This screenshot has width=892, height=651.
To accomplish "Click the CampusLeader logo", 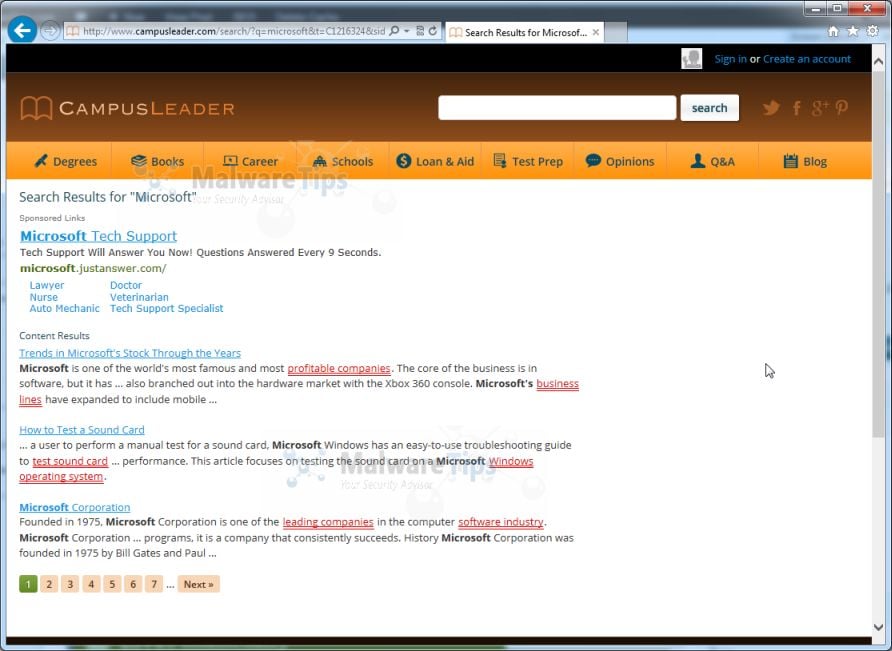I will [127, 108].
